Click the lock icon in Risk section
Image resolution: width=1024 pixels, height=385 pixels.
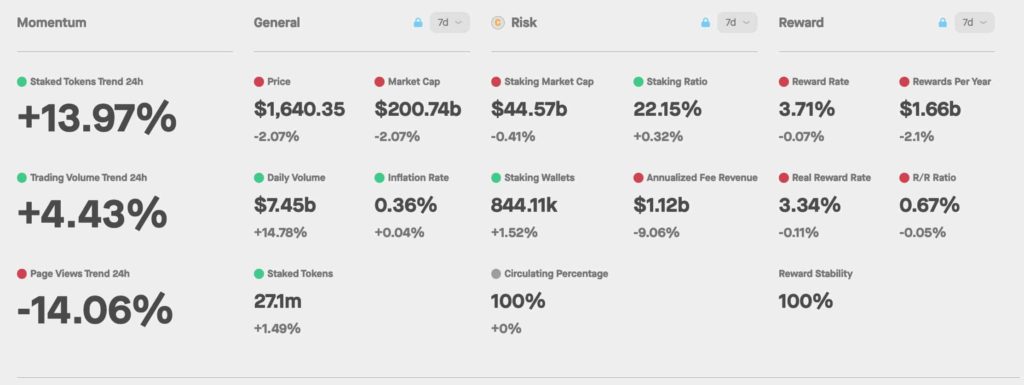tap(705, 22)
